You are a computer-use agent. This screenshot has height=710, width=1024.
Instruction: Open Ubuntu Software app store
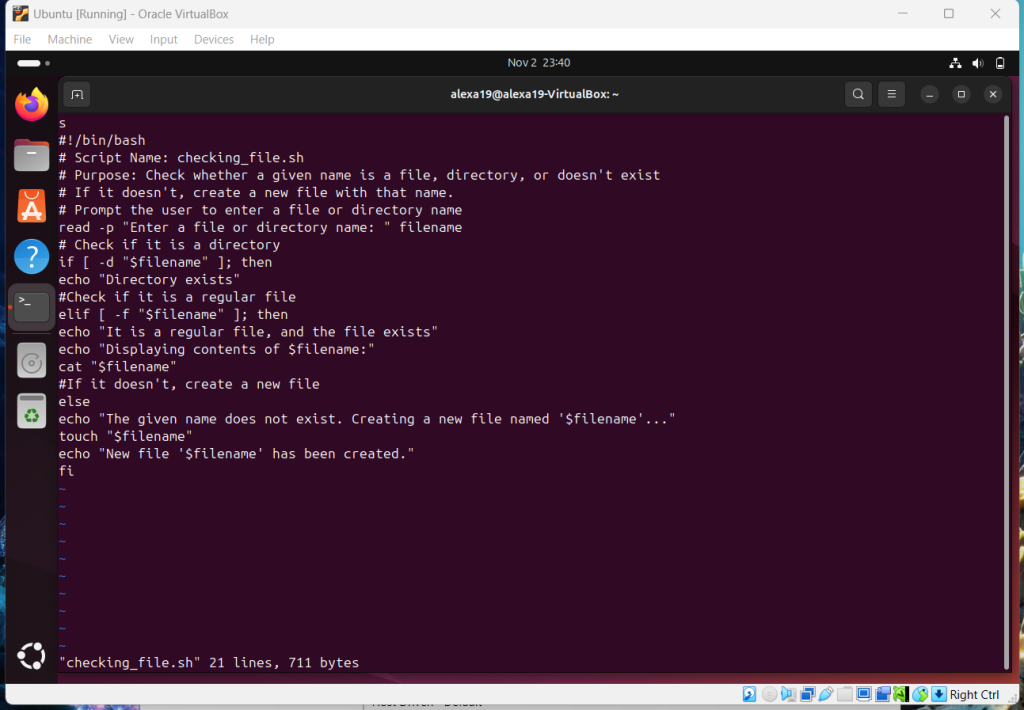tap(32, 206)
